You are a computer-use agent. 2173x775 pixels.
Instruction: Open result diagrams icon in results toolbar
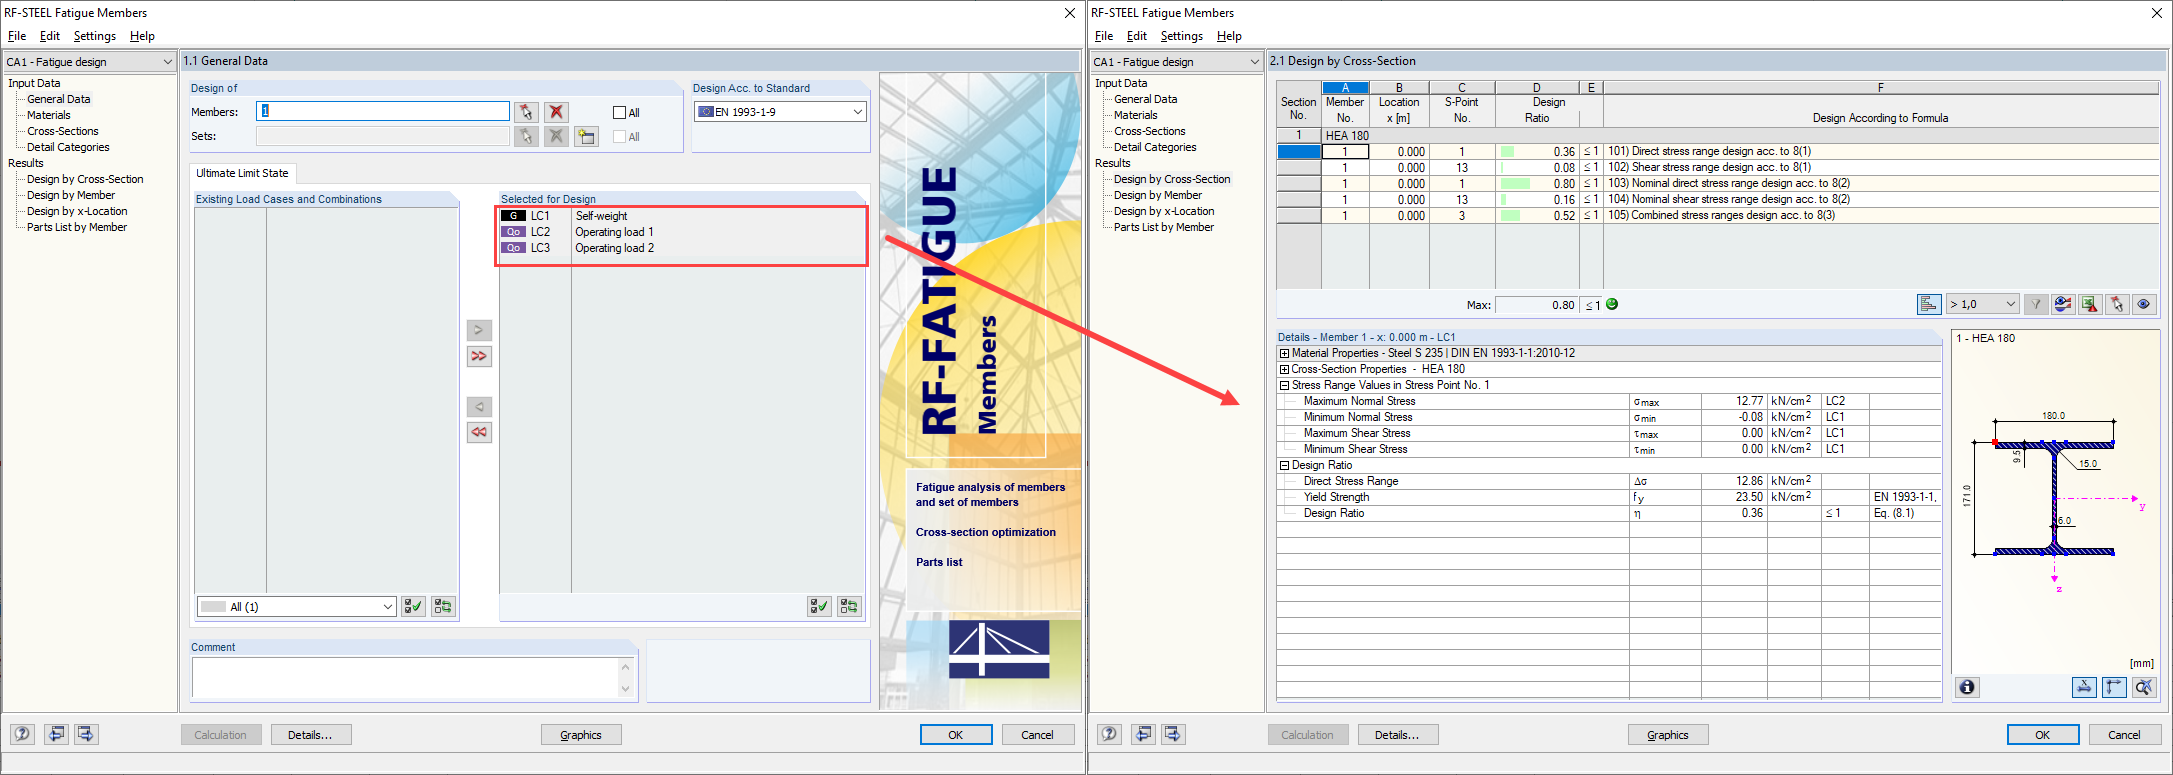click(2063, 304)
